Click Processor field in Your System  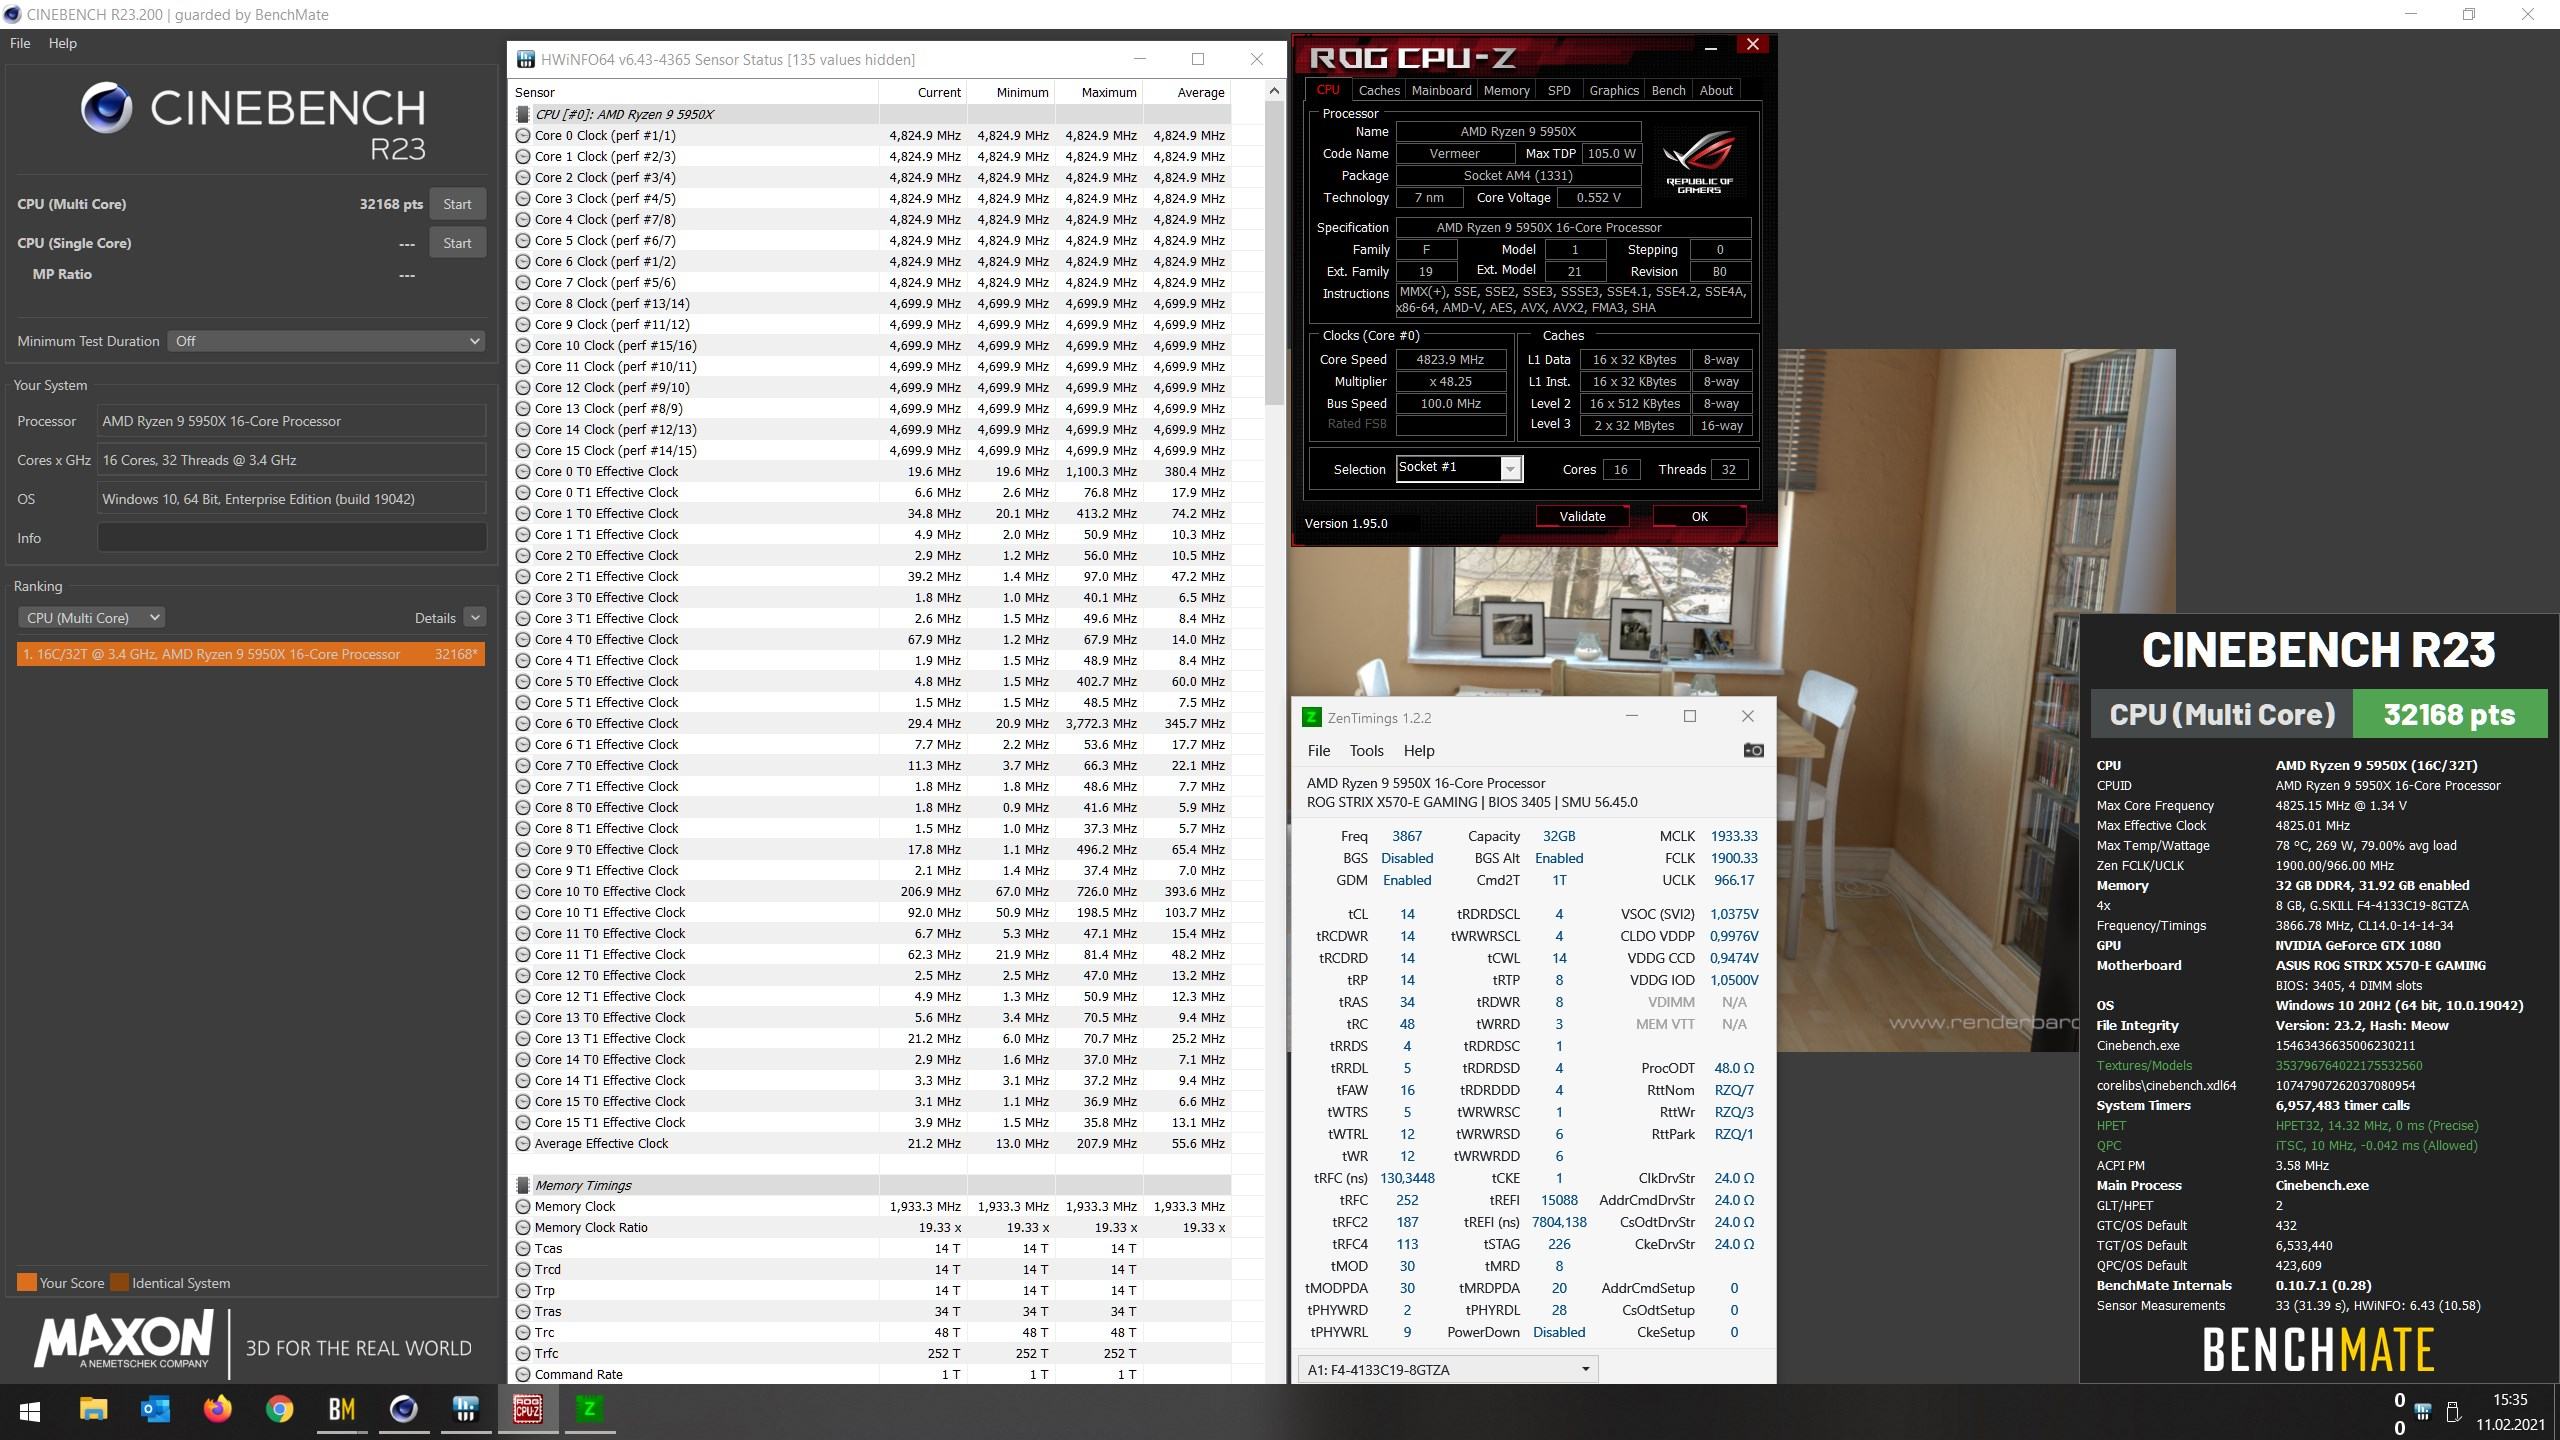click(x=292, y=421)
